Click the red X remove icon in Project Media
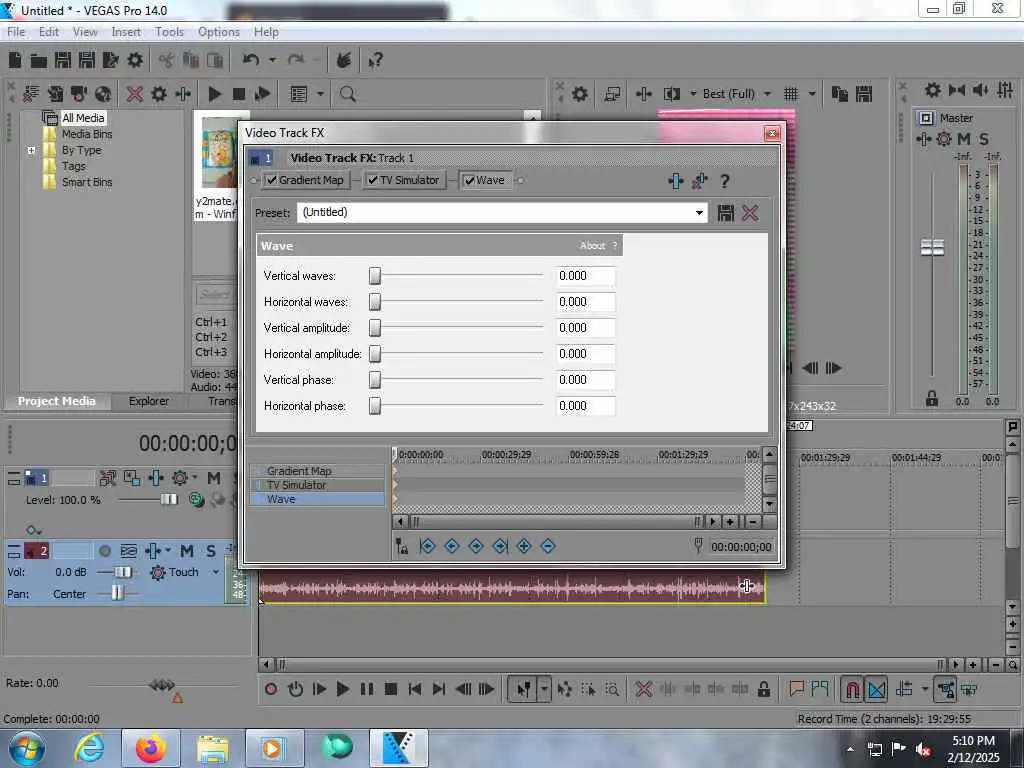Screen dimensions: 1024x768 coord(135,94)
